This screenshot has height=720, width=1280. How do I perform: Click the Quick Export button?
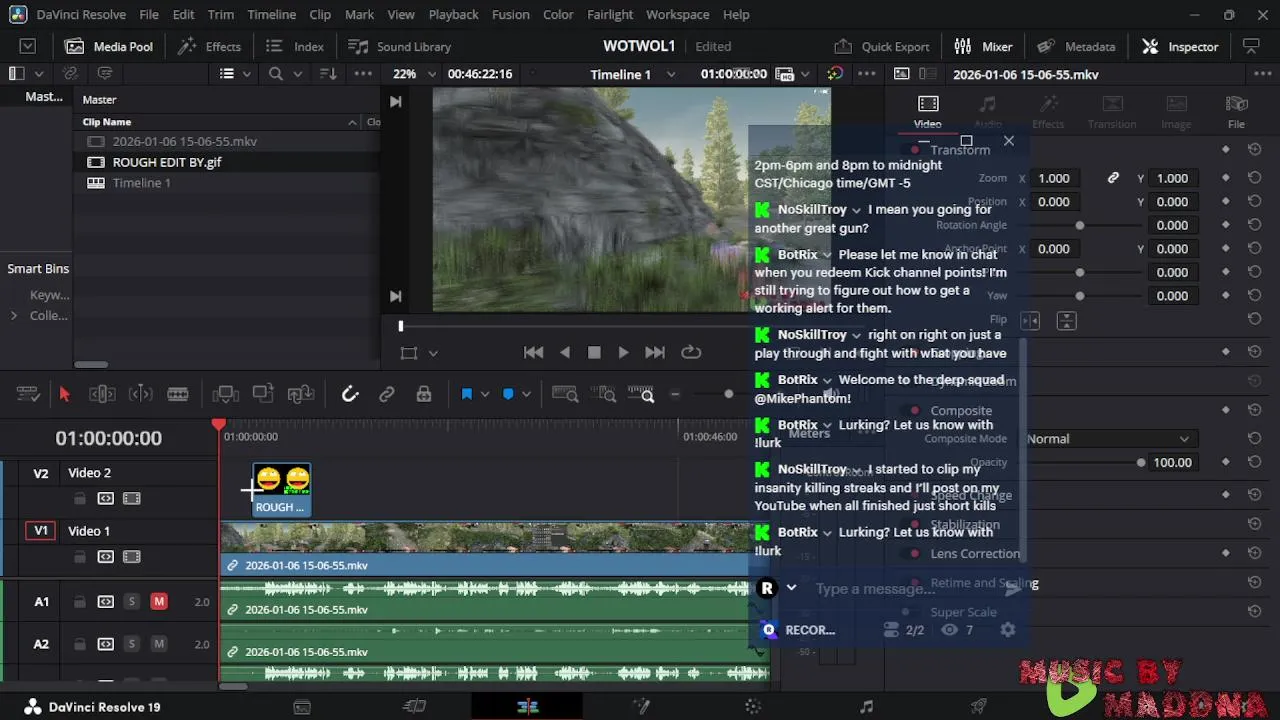pos(882,46)
